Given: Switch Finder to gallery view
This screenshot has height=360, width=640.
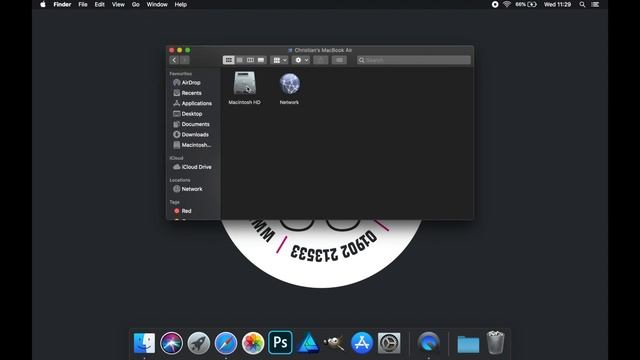Looking at the screenshot, I should pos(261,60).
